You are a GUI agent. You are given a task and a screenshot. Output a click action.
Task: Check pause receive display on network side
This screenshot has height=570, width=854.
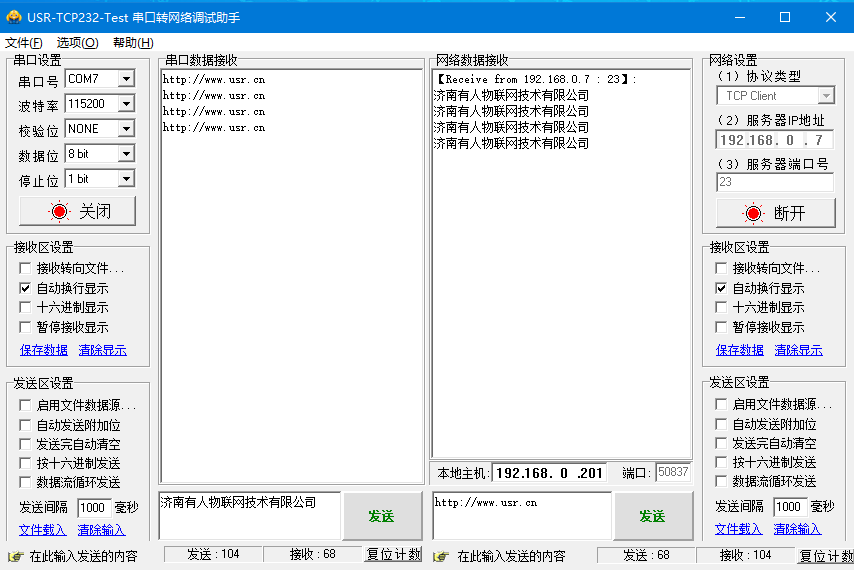click(722, 328)
